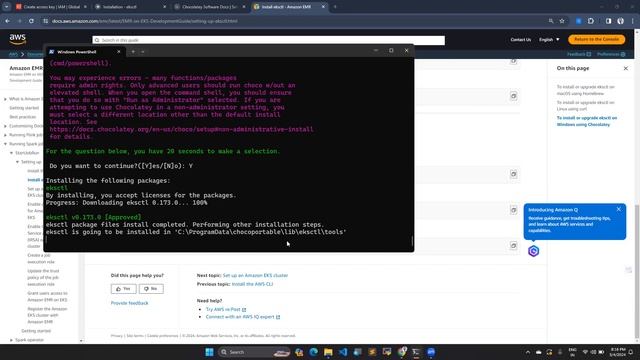Copy the first code block using copy icon

point(513,61)
